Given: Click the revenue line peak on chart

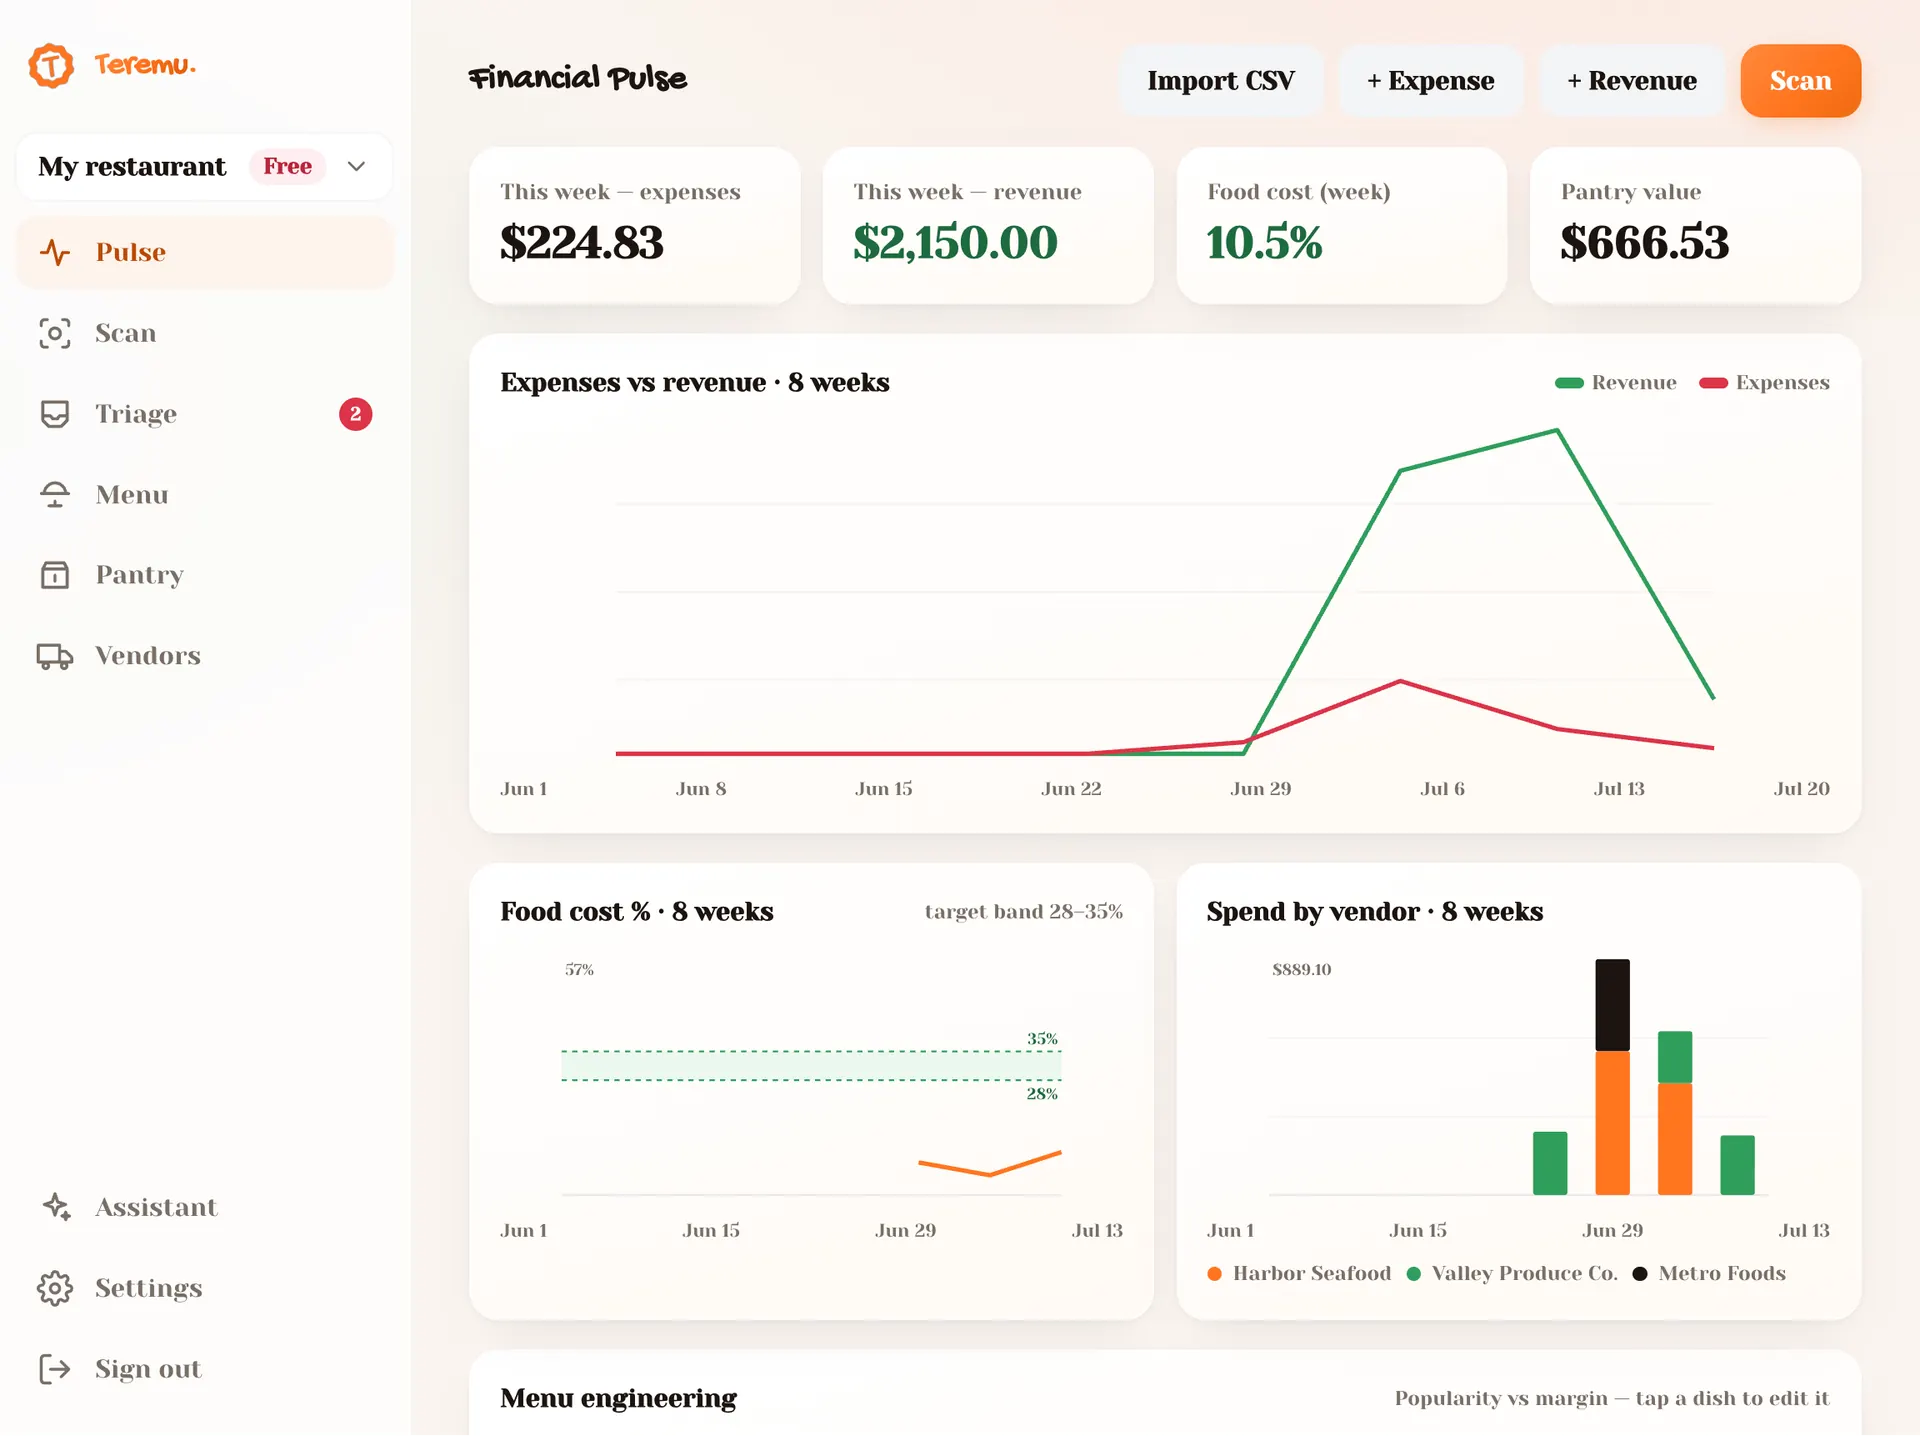Looking at the screenshot, I should coord(1557,431).
